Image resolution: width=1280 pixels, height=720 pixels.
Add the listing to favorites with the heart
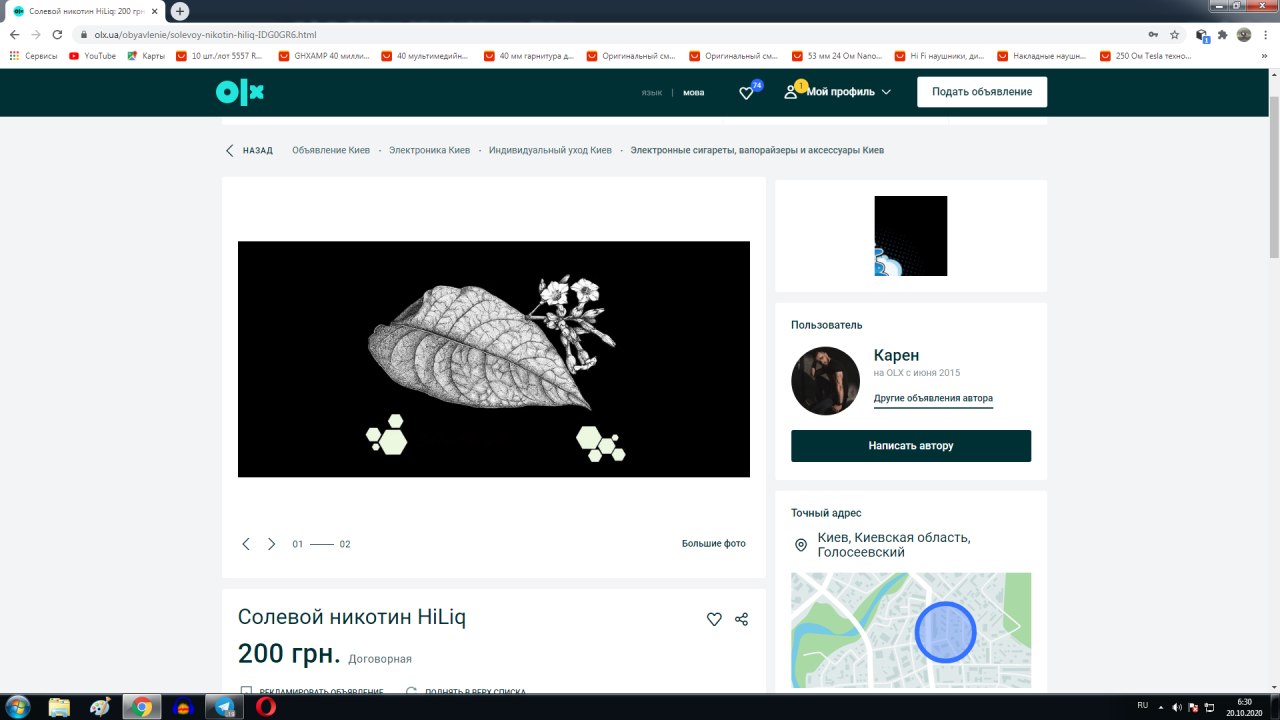[x=714, y=619]
